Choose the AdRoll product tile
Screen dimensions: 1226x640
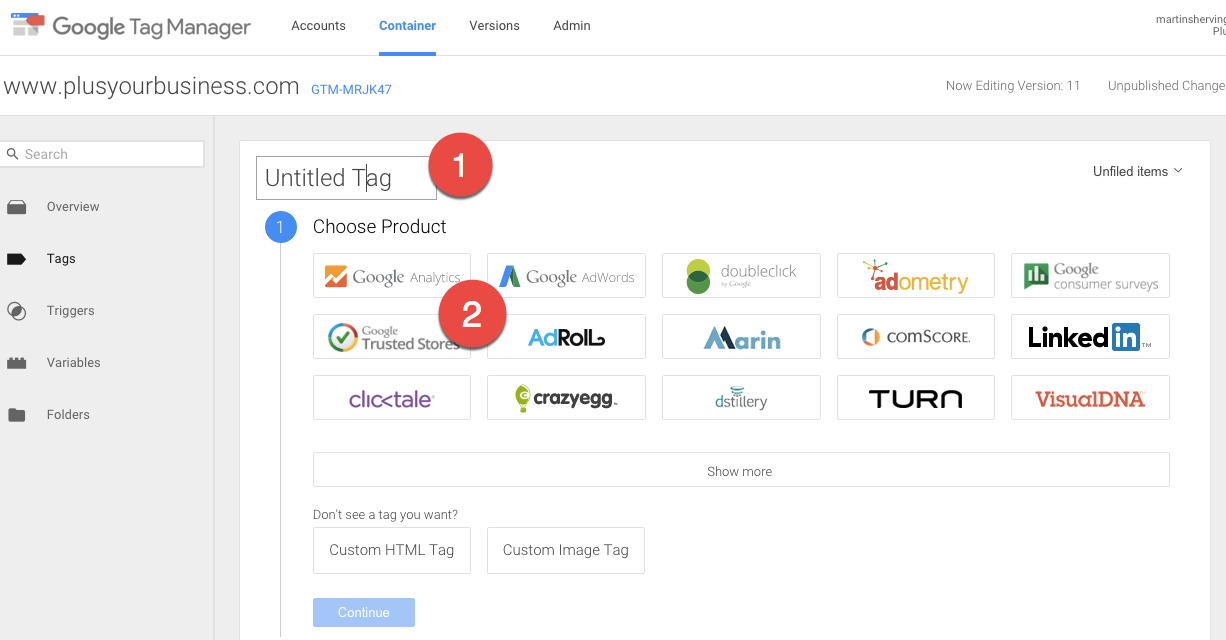click(566, 337)
